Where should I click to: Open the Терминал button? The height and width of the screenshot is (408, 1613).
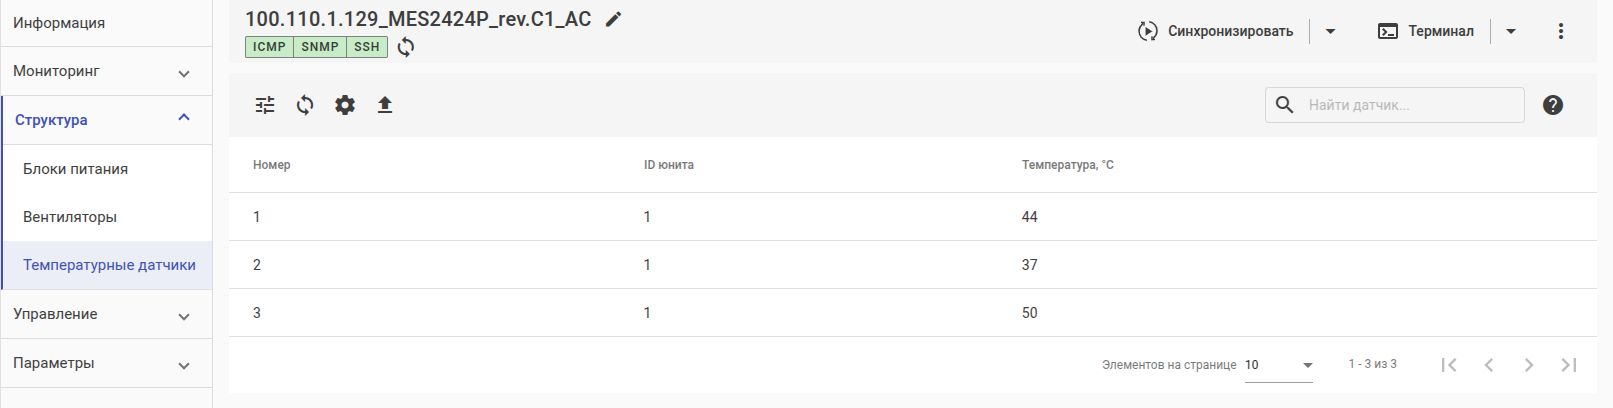[1426, 31]
